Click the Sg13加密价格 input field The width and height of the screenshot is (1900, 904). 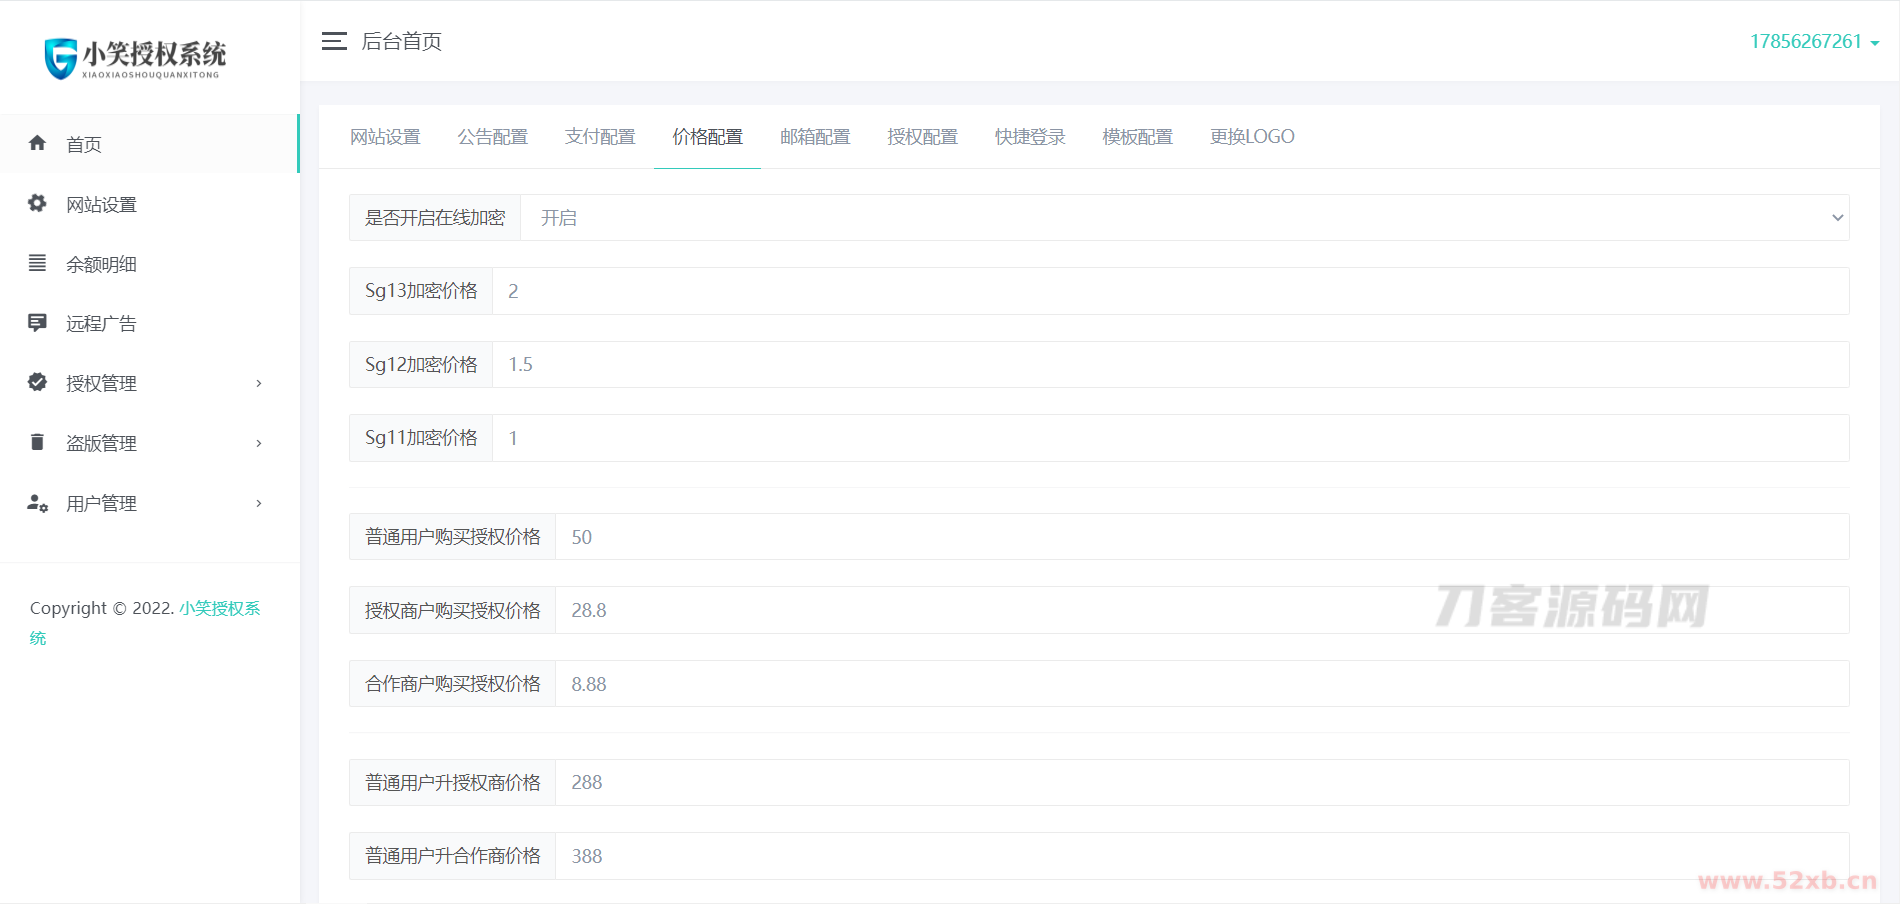[1170, 291]
